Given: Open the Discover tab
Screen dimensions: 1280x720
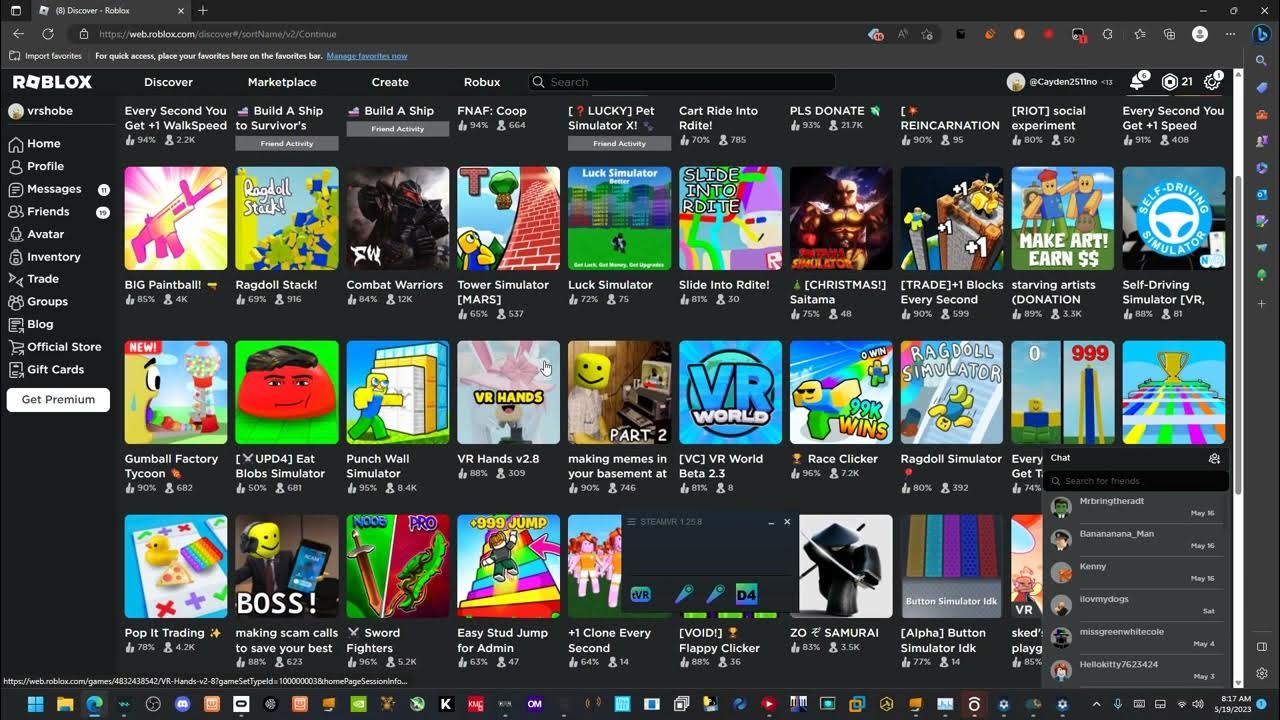Looking at the screenshot, I should coord(168,82).
